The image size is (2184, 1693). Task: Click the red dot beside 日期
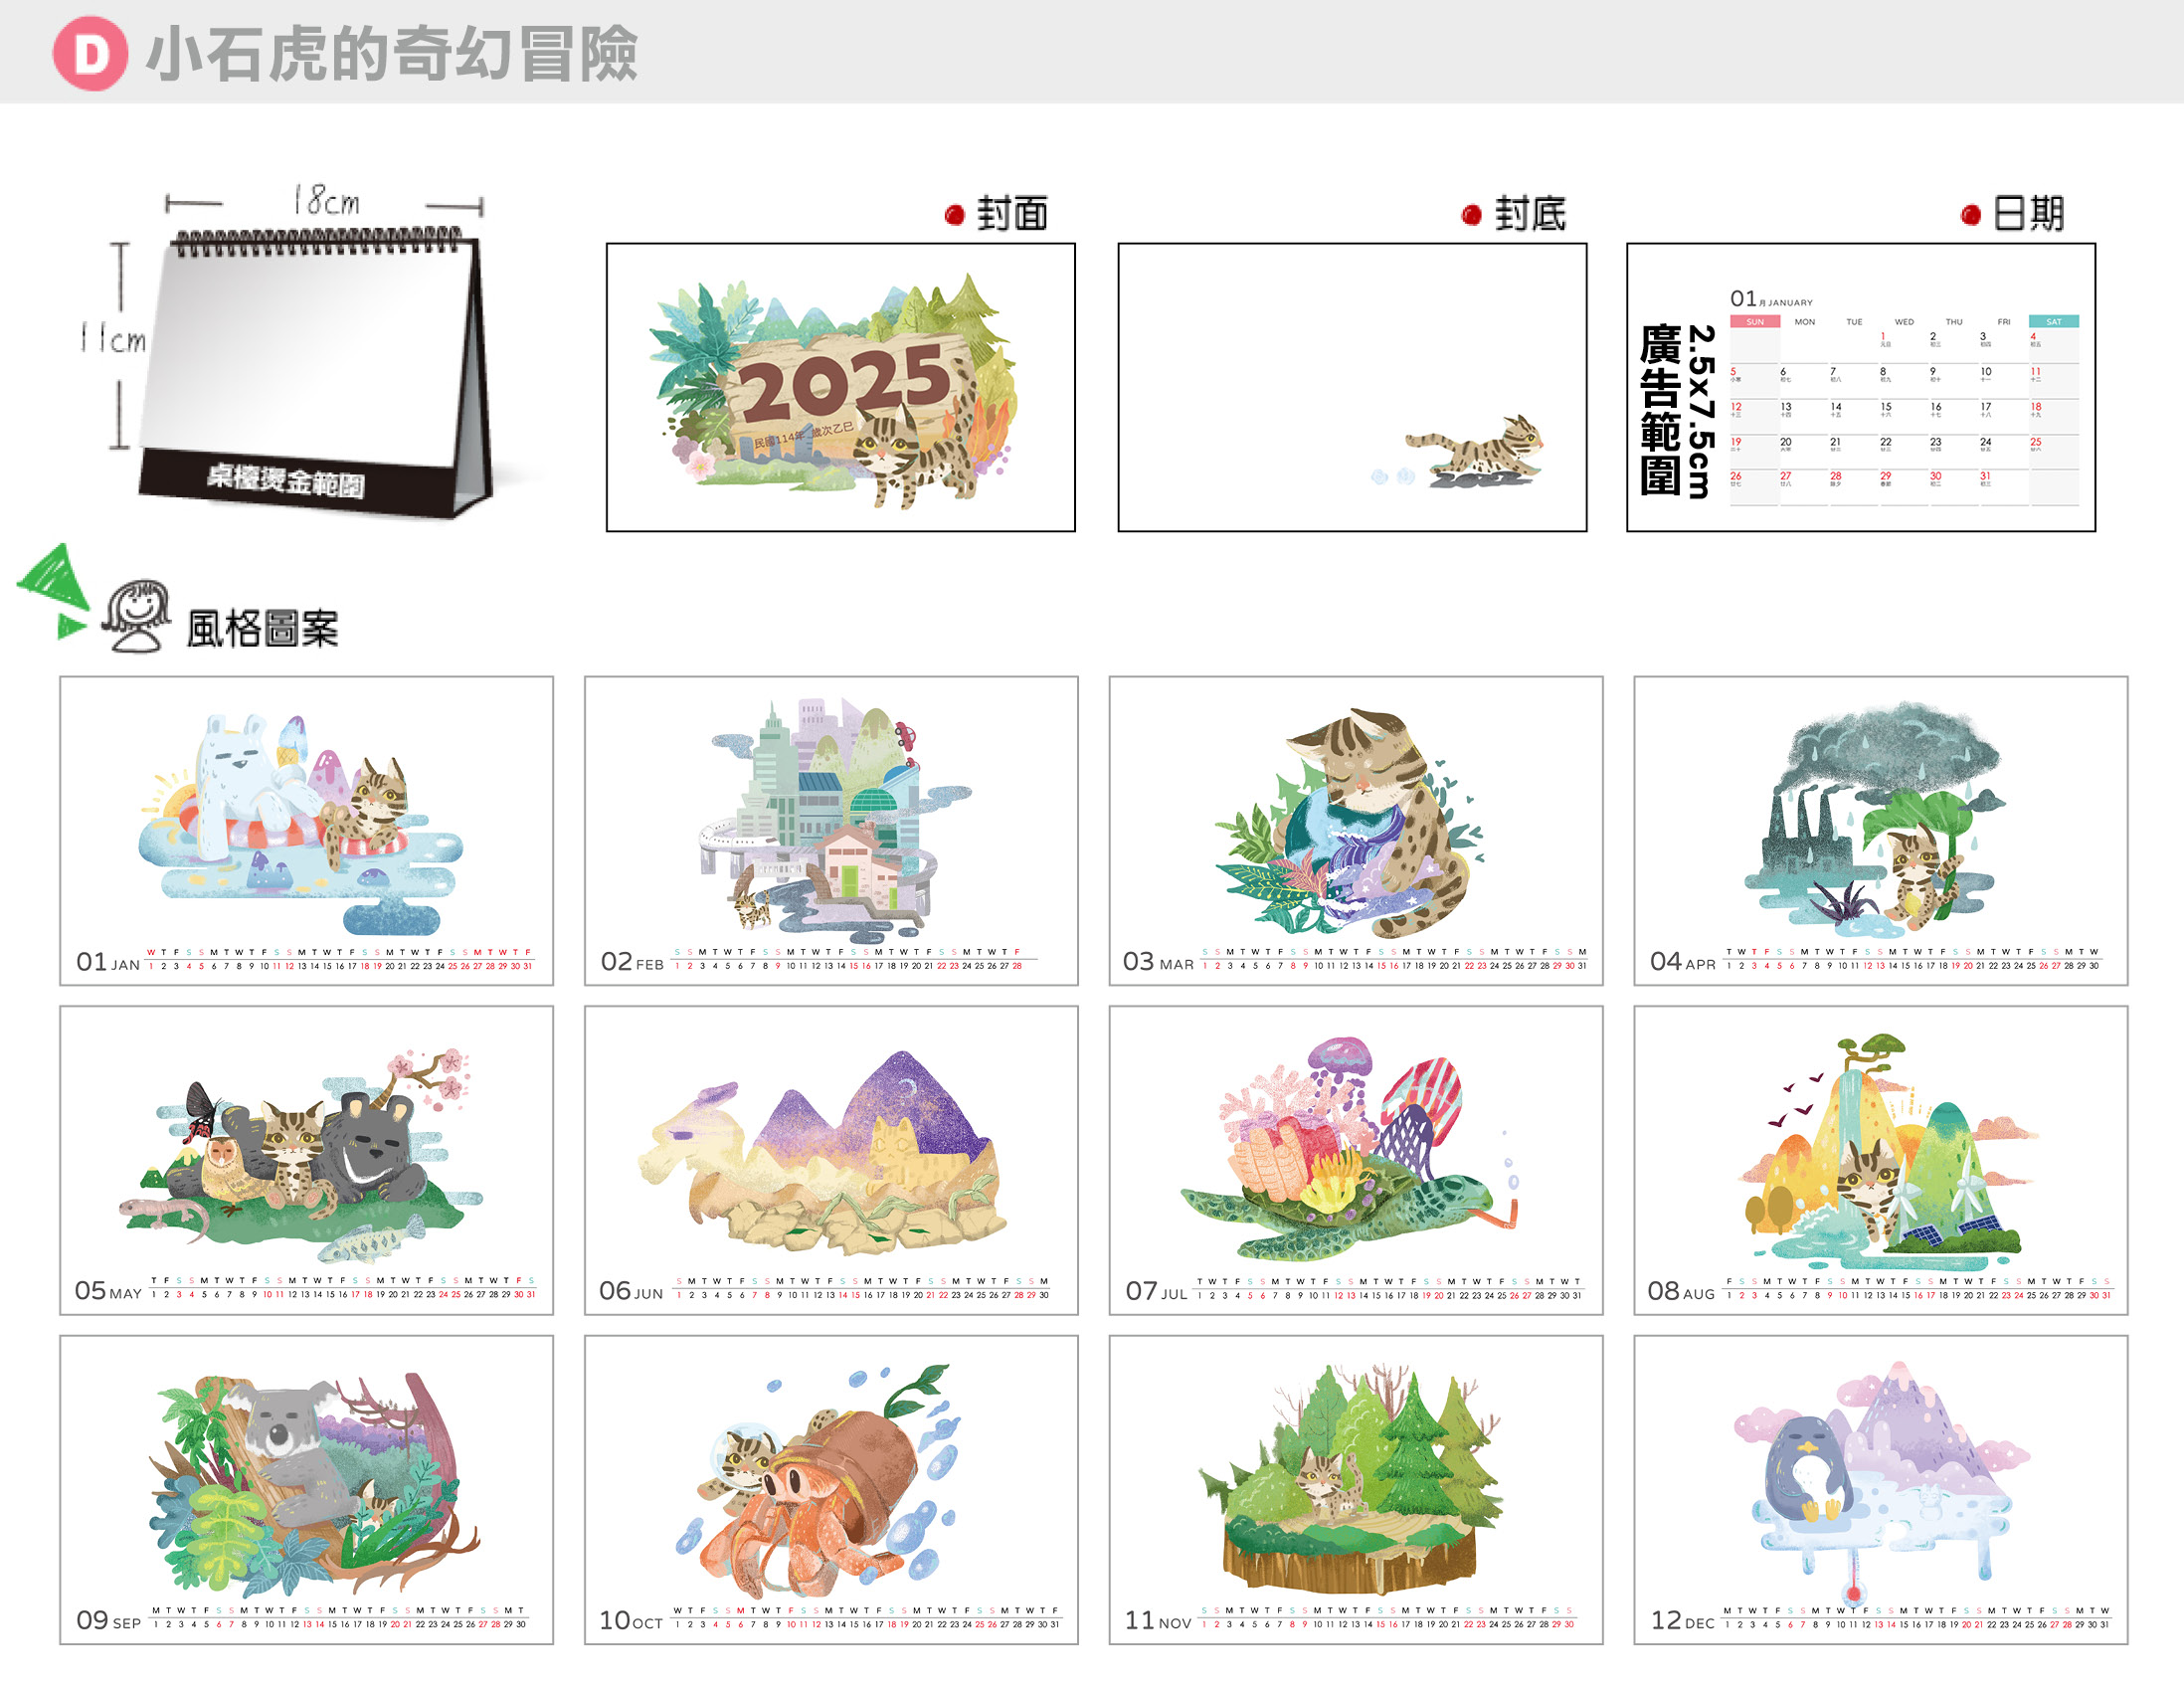click(x=1970, y=215)
